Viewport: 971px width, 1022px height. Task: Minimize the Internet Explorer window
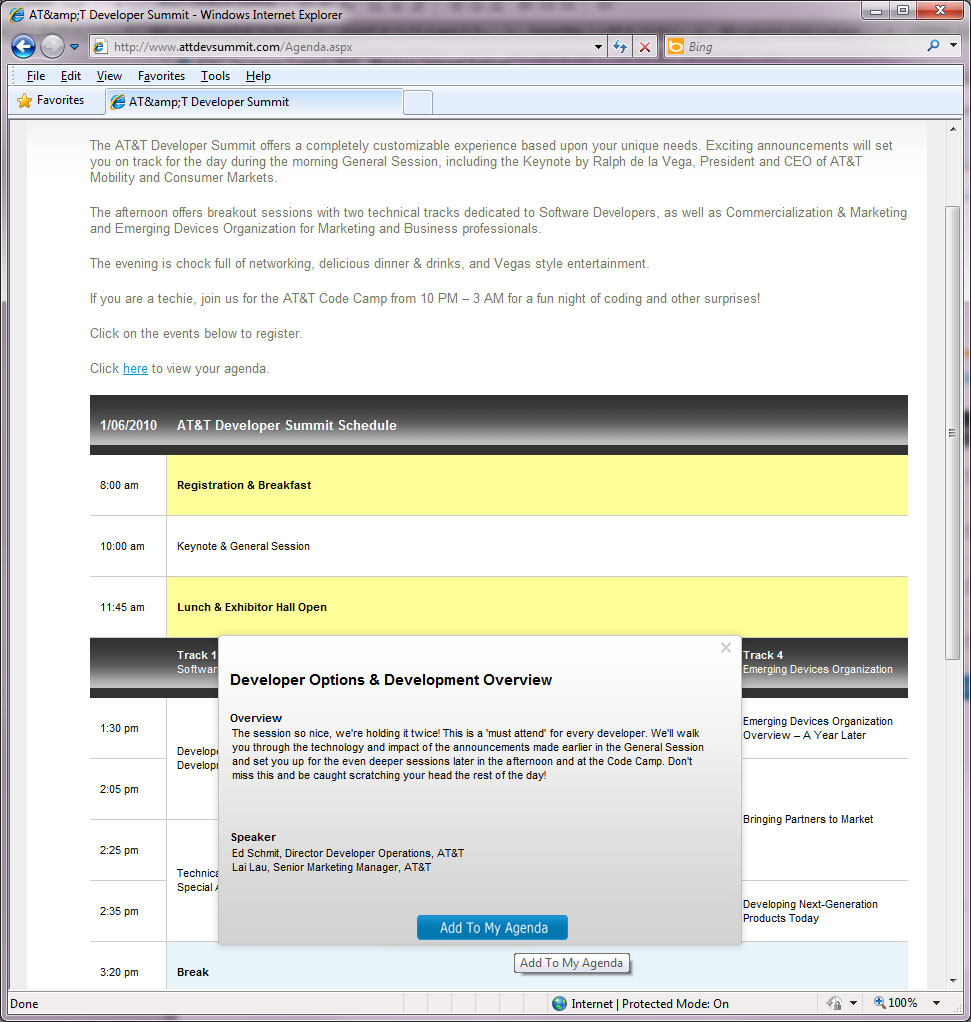point(877,10)
